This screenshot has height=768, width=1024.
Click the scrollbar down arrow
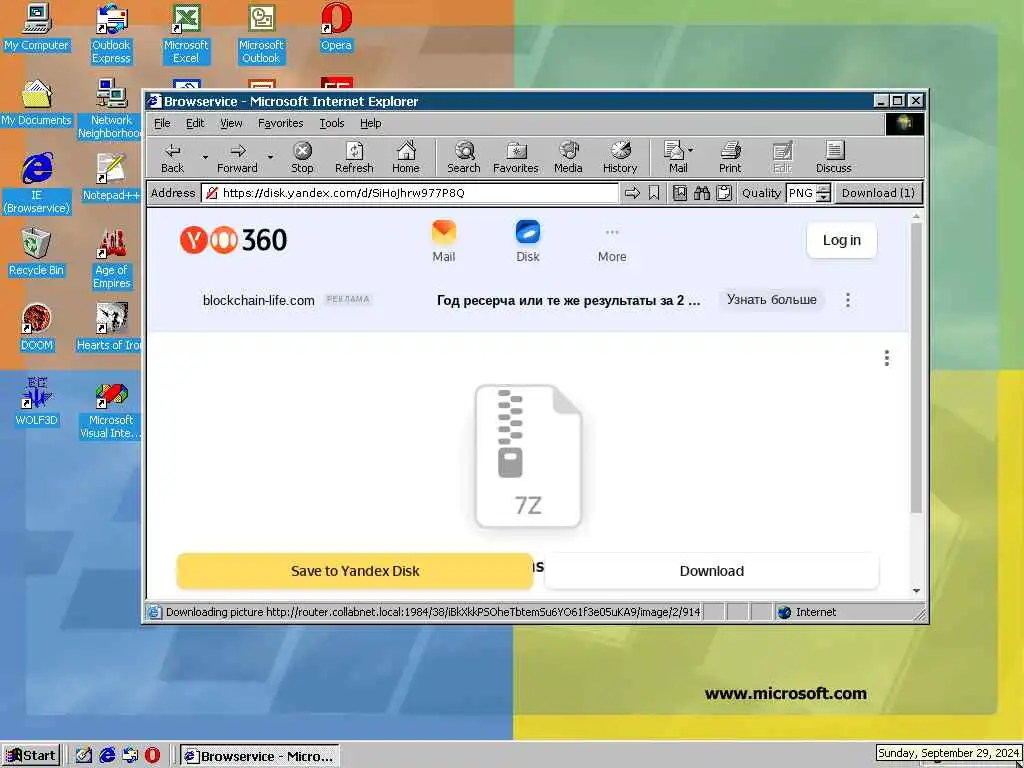916,590
